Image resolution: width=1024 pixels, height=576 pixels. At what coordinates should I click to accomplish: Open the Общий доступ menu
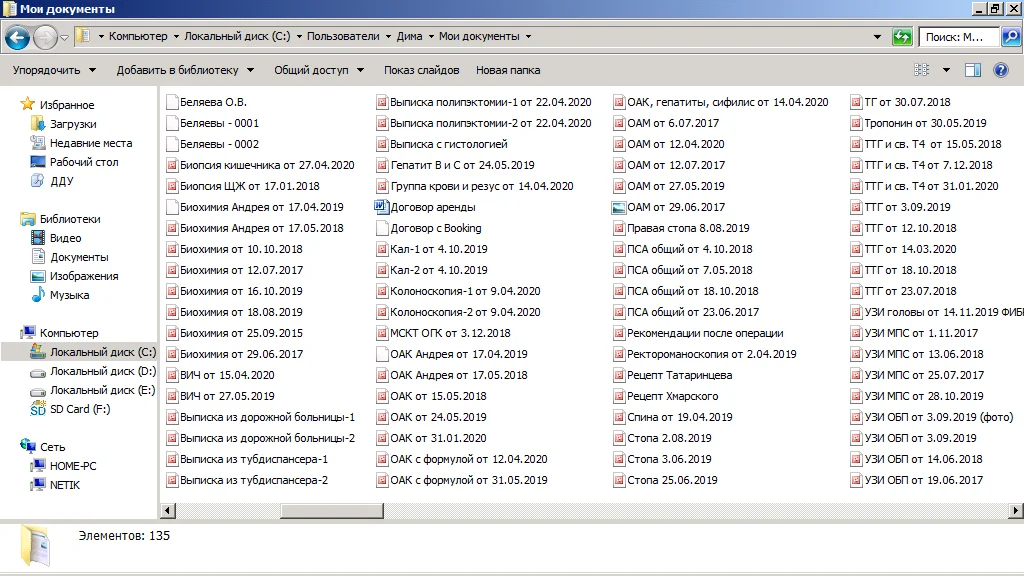319,70
